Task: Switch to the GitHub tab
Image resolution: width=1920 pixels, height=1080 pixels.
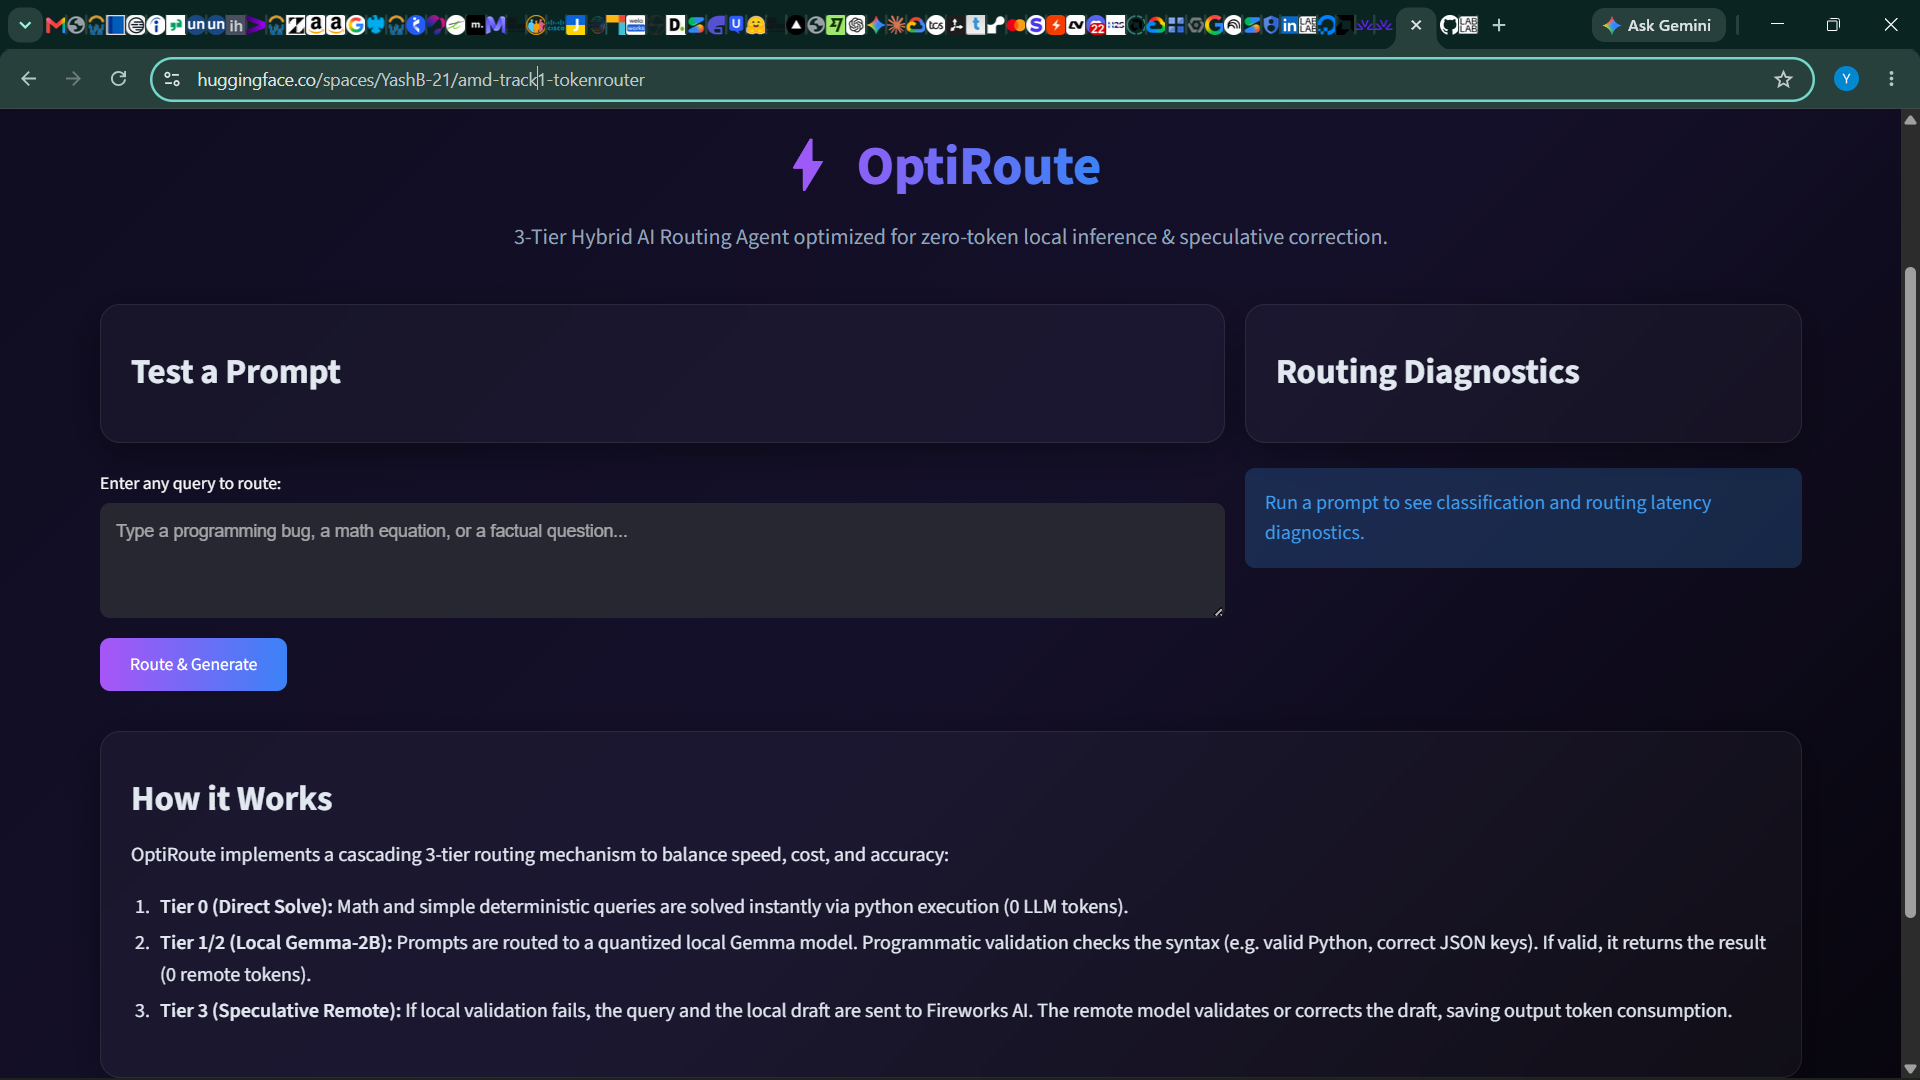Action: coord(1449,25)
